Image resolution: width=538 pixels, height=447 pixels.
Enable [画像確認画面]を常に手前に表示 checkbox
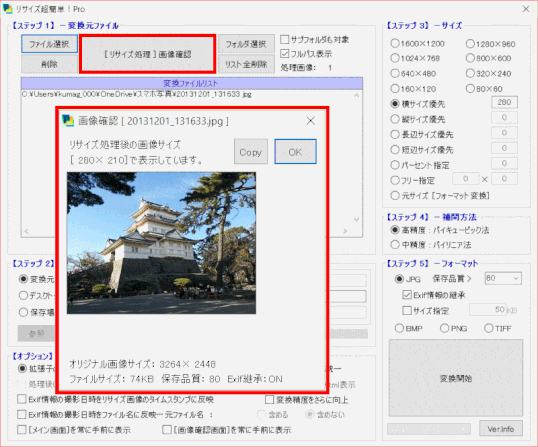pos(167,430)
